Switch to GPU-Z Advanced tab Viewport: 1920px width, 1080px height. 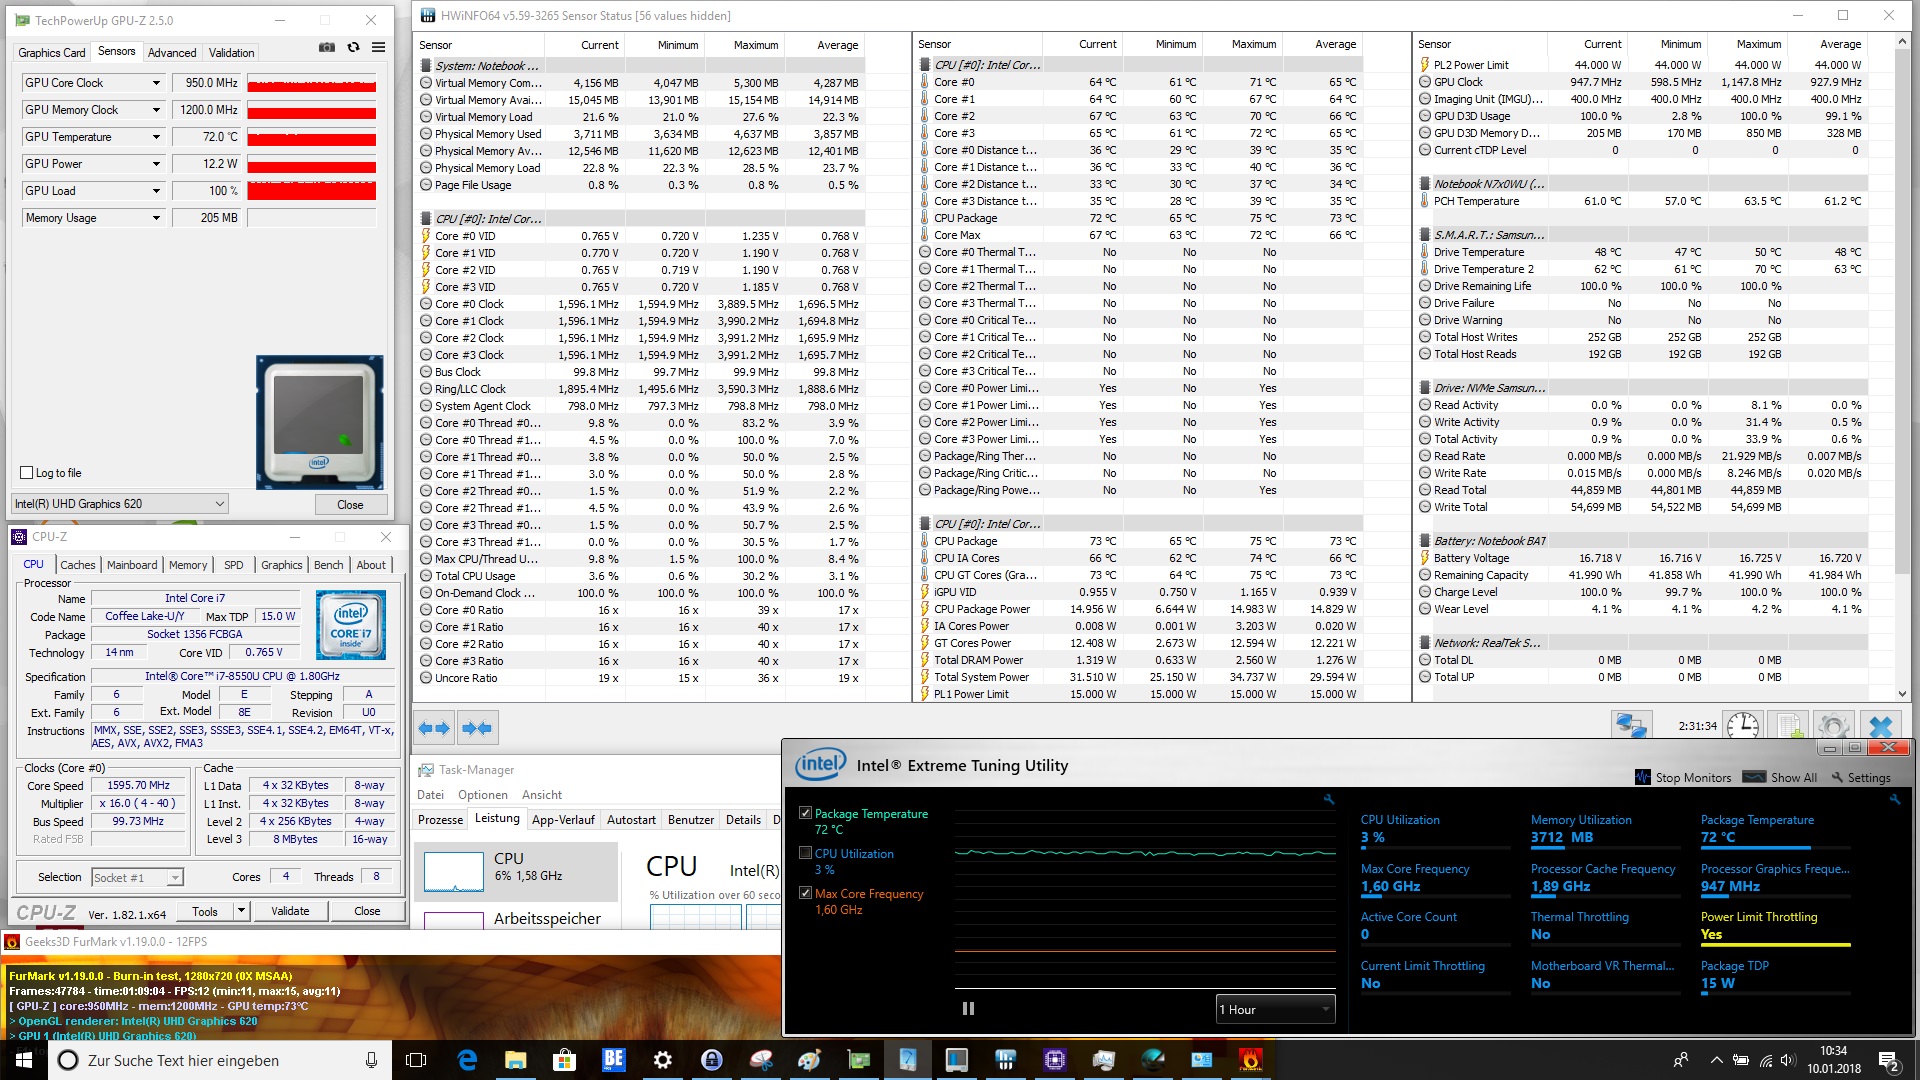tap(172, 53)
